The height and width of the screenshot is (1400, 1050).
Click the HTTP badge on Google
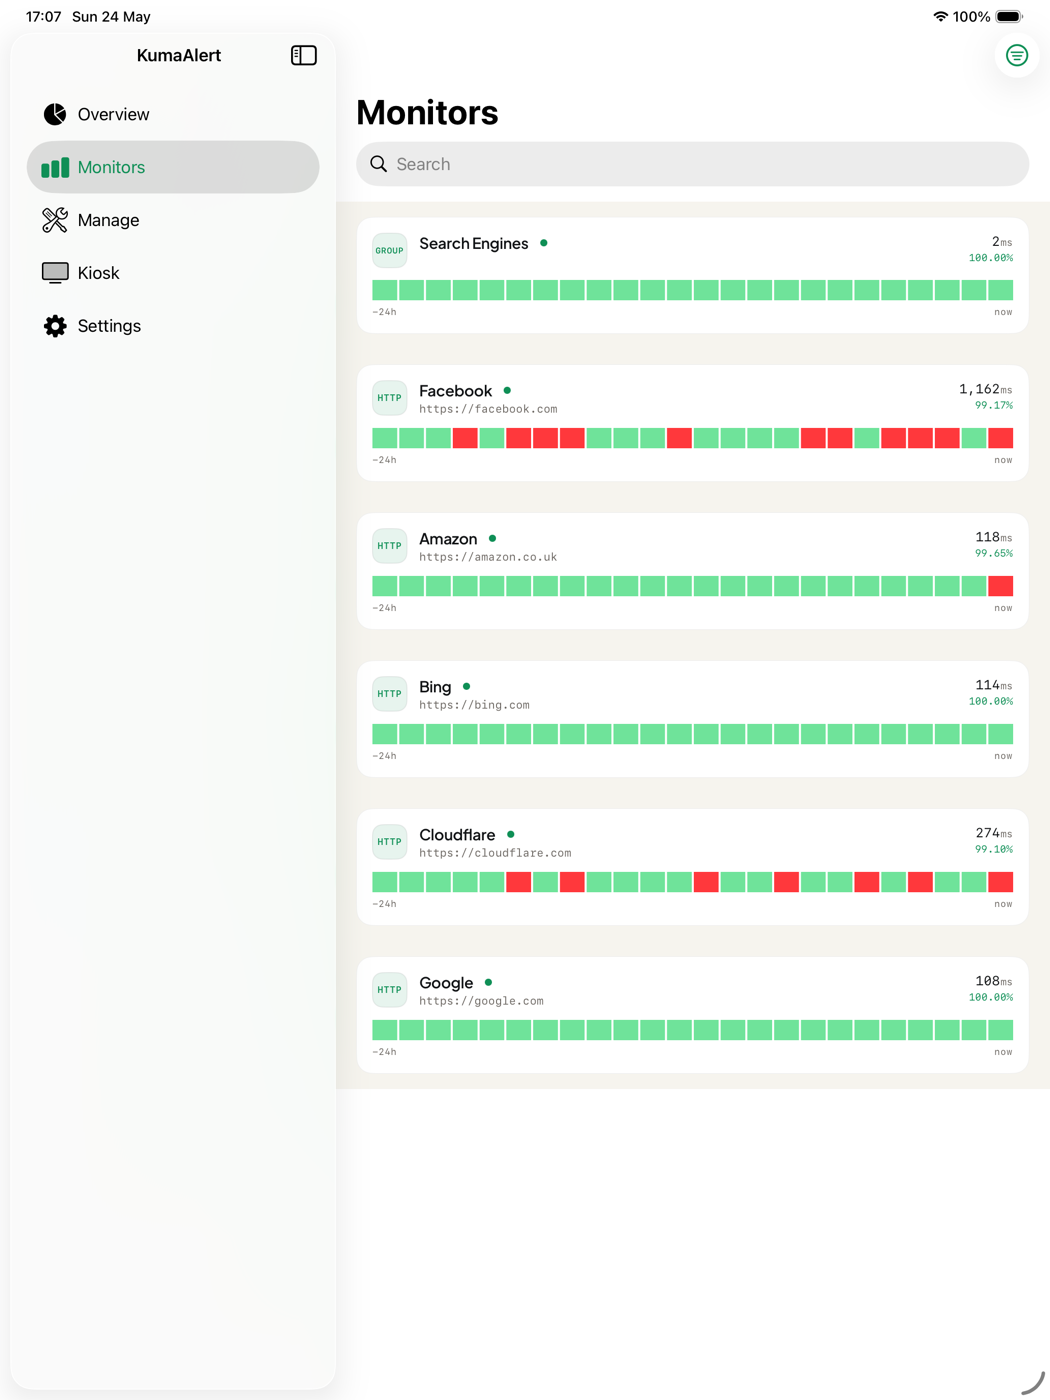[x=390, y=990]
